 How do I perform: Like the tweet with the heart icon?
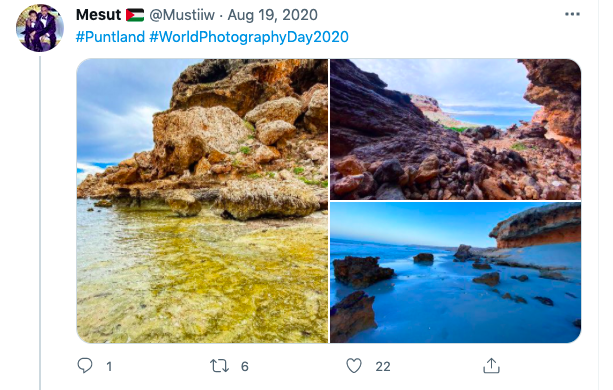point(354,366)
